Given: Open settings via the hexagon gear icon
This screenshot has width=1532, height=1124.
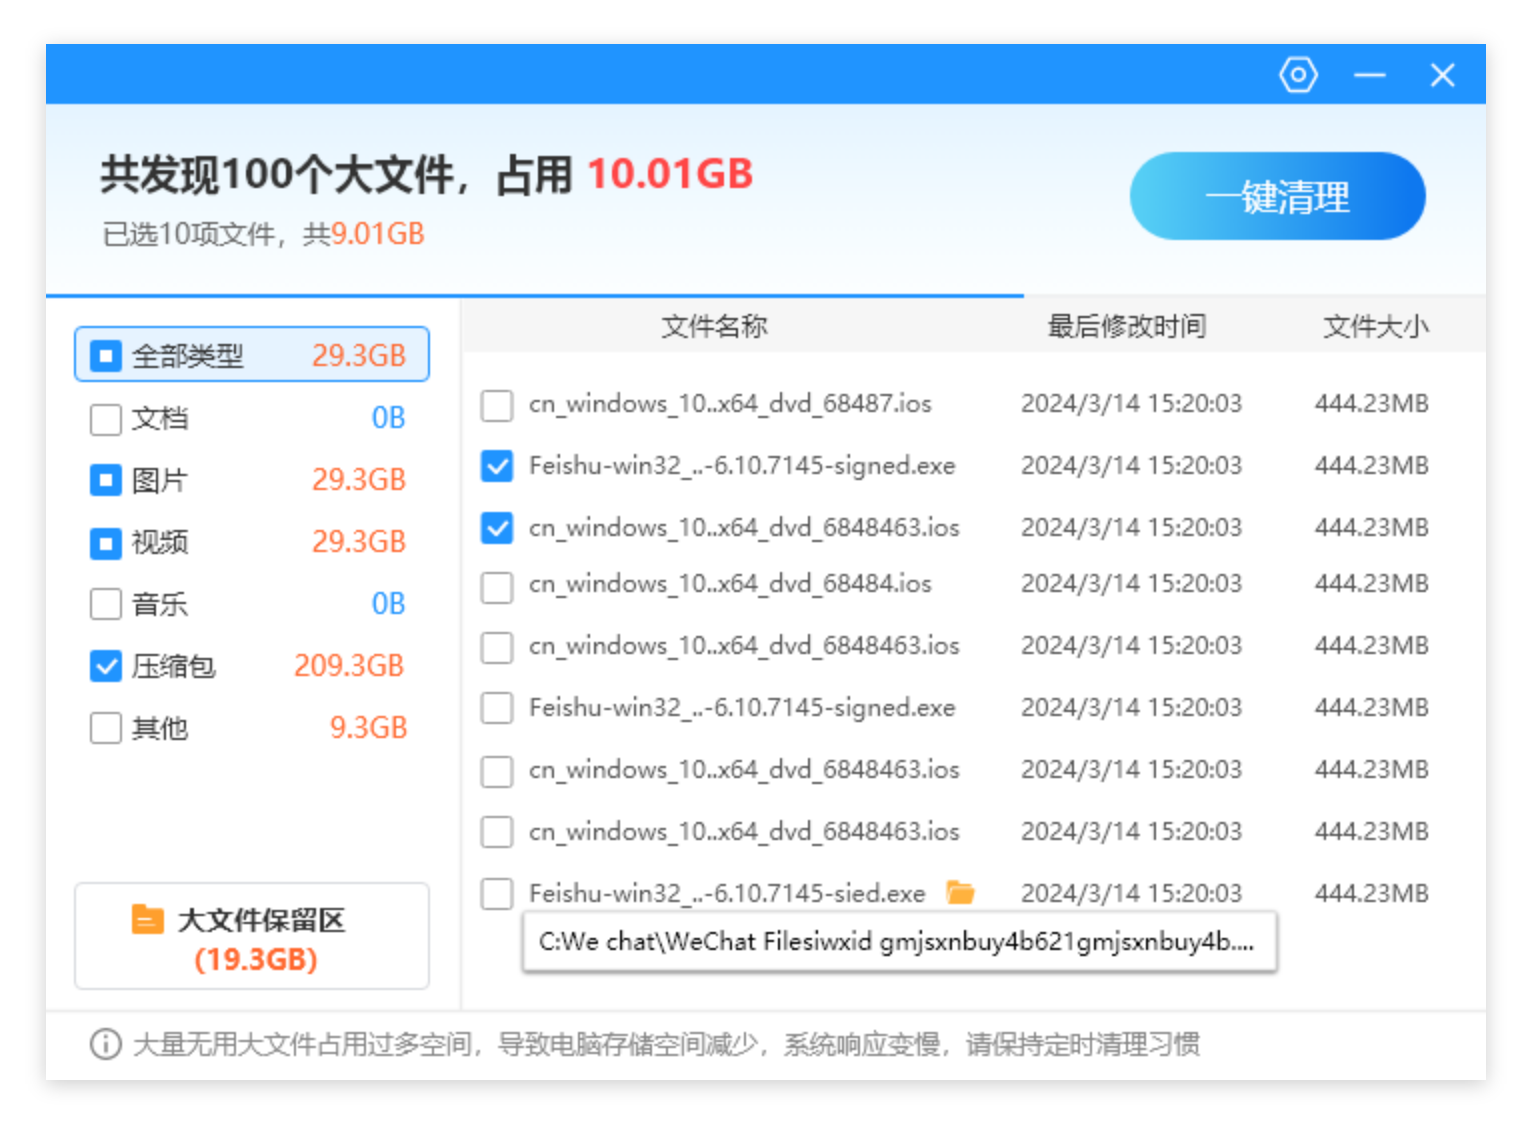Looking at the screenshot, I should (1298, 75).
